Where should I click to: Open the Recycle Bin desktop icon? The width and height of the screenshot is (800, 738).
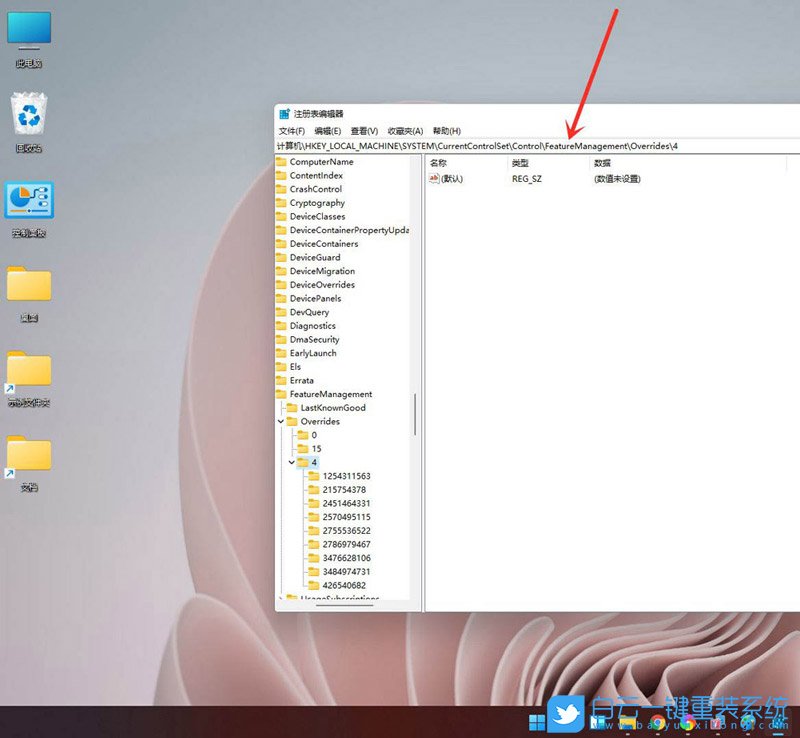(x=29, y=112)
